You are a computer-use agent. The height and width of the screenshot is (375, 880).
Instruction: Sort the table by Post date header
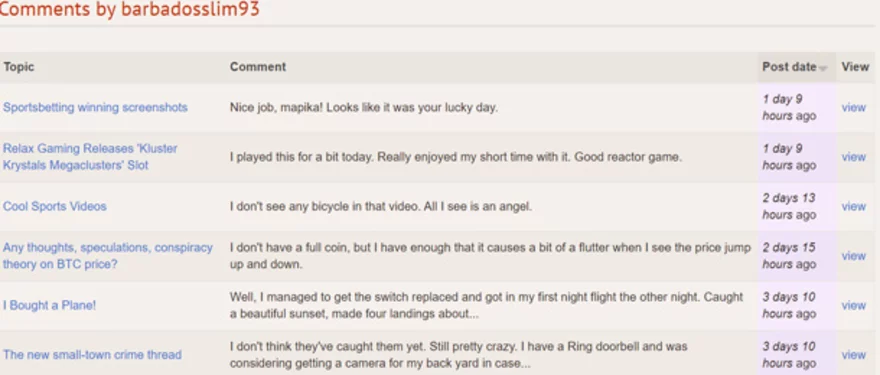pos(789,67)
